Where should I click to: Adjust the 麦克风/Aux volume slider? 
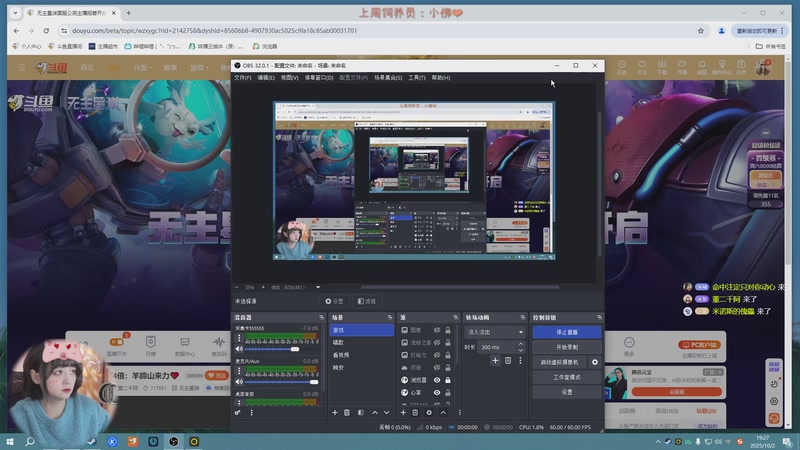(x=281, y=382)
